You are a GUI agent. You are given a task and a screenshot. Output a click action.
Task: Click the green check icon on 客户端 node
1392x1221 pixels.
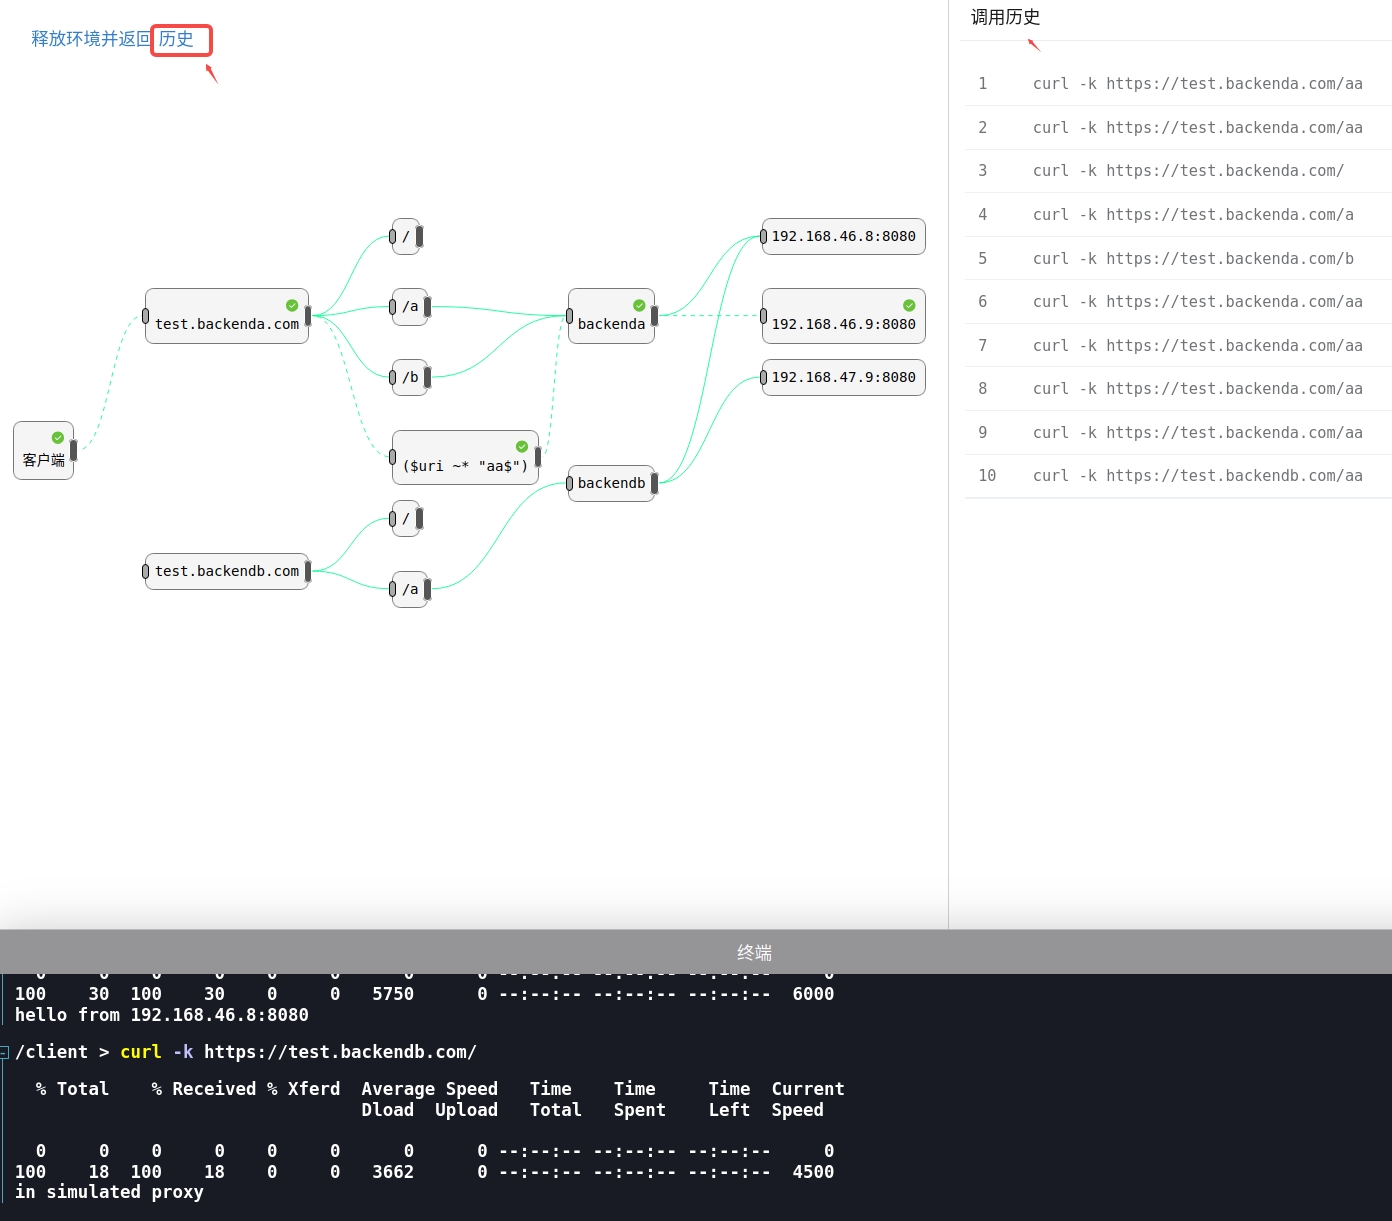coord(58,438)
